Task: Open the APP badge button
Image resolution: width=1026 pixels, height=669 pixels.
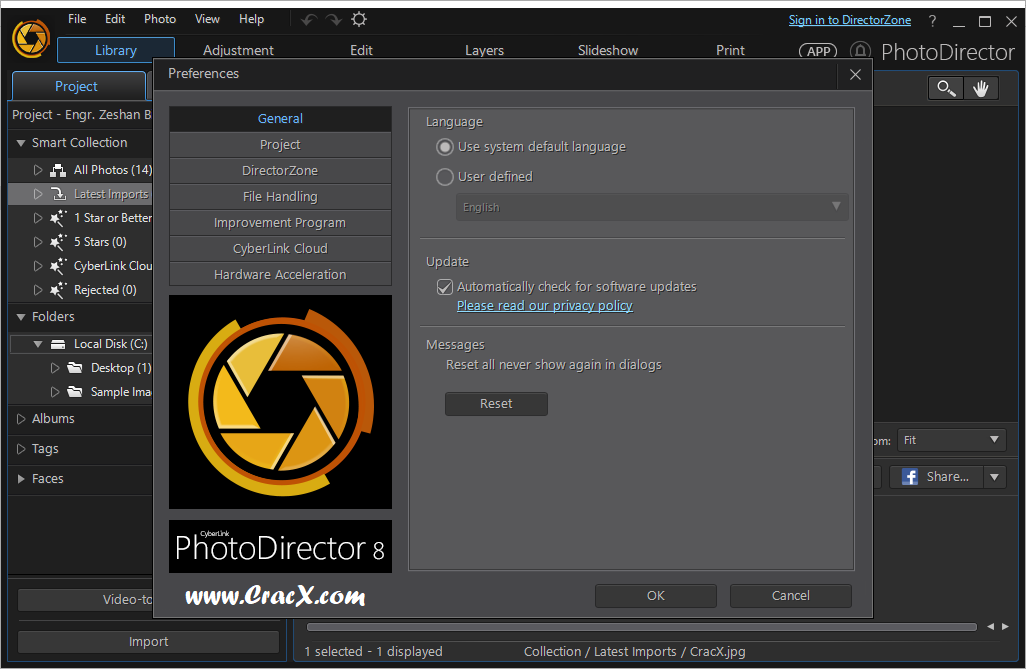Action: click(x=818, y=51)
